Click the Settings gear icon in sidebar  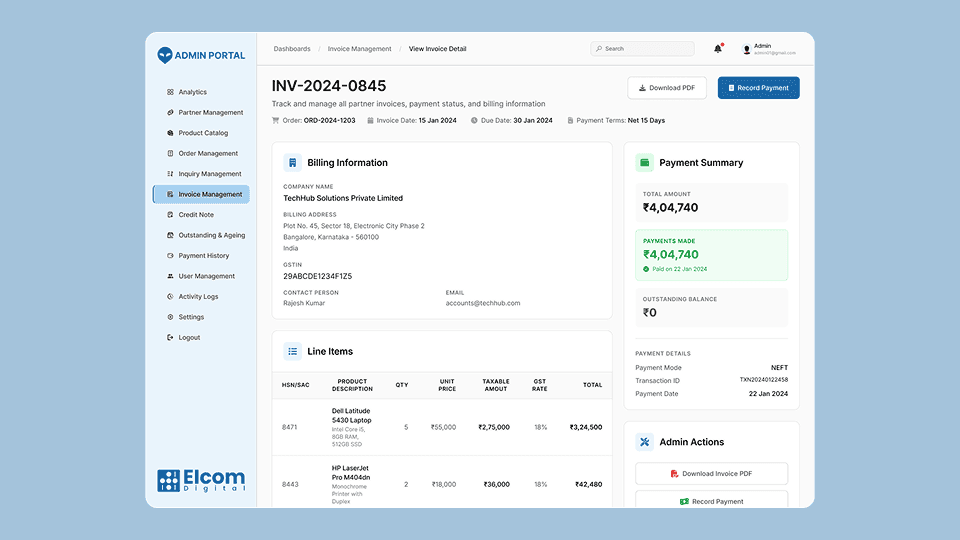coord(170,317)
